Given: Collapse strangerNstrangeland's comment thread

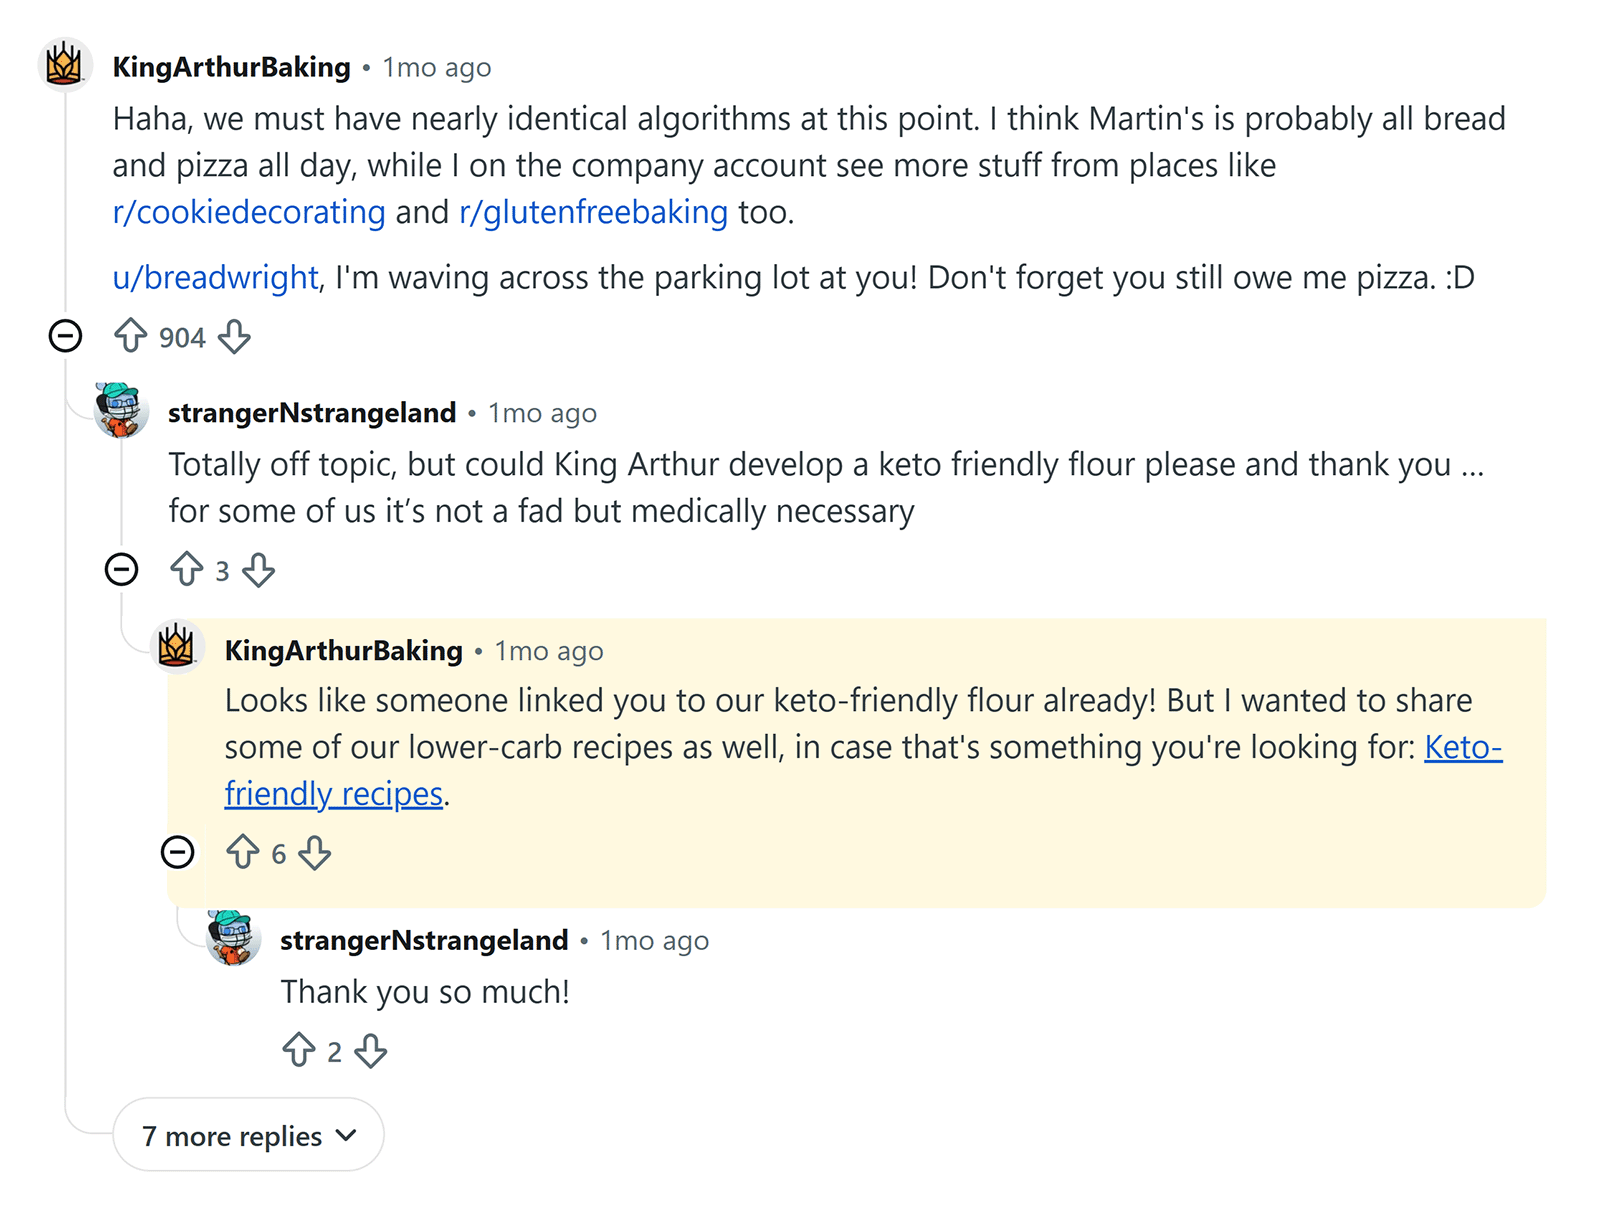Looking at the screenshot, I should 121,570.
